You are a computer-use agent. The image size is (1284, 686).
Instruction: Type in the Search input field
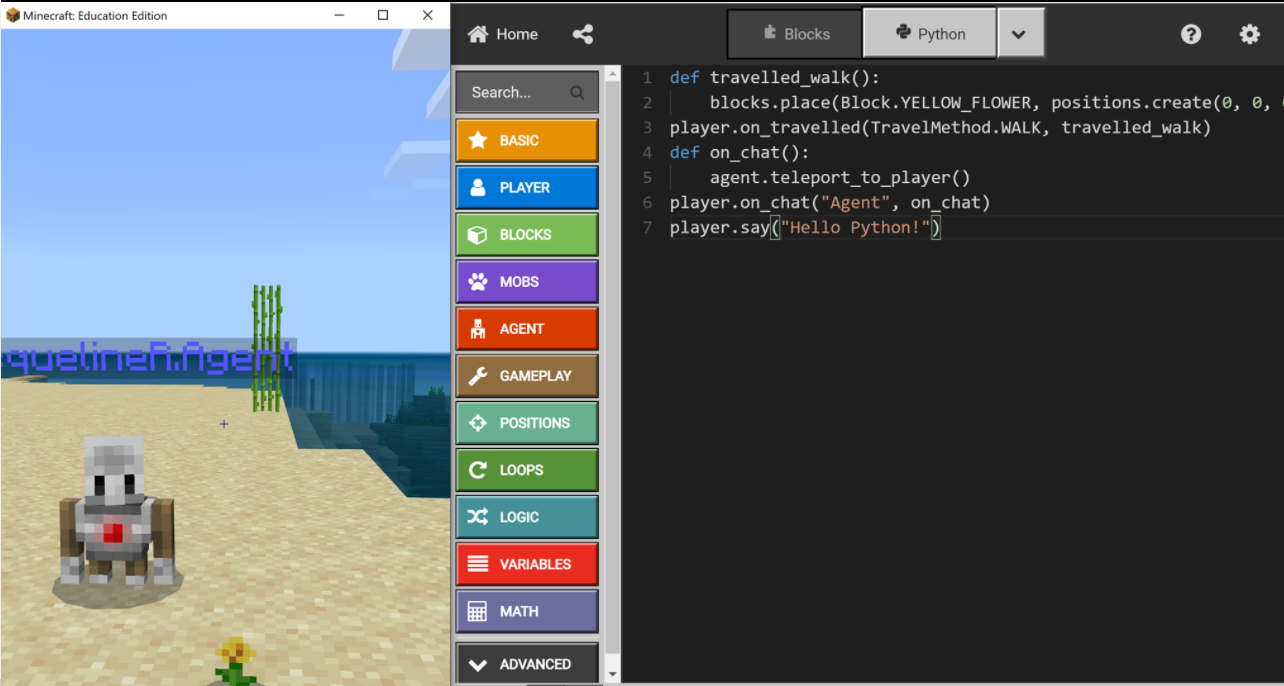[510, 93]
